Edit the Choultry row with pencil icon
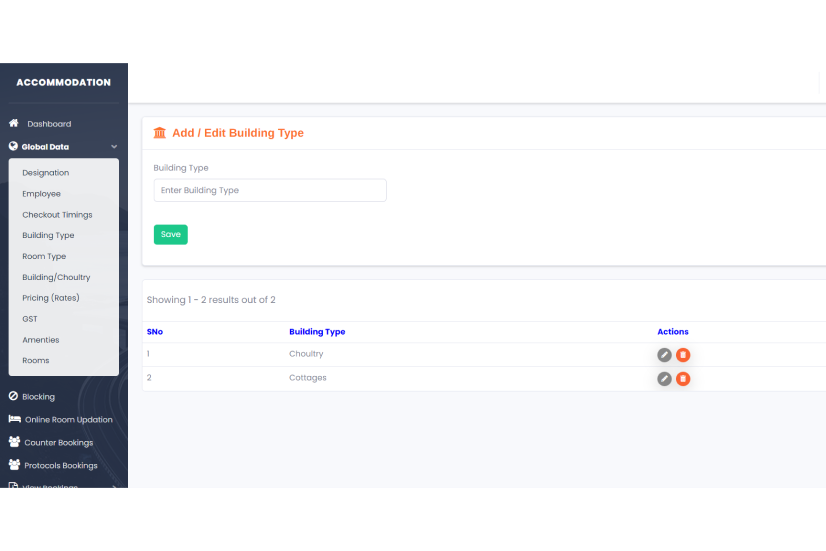The image size is (826, 551). point(664,355)
